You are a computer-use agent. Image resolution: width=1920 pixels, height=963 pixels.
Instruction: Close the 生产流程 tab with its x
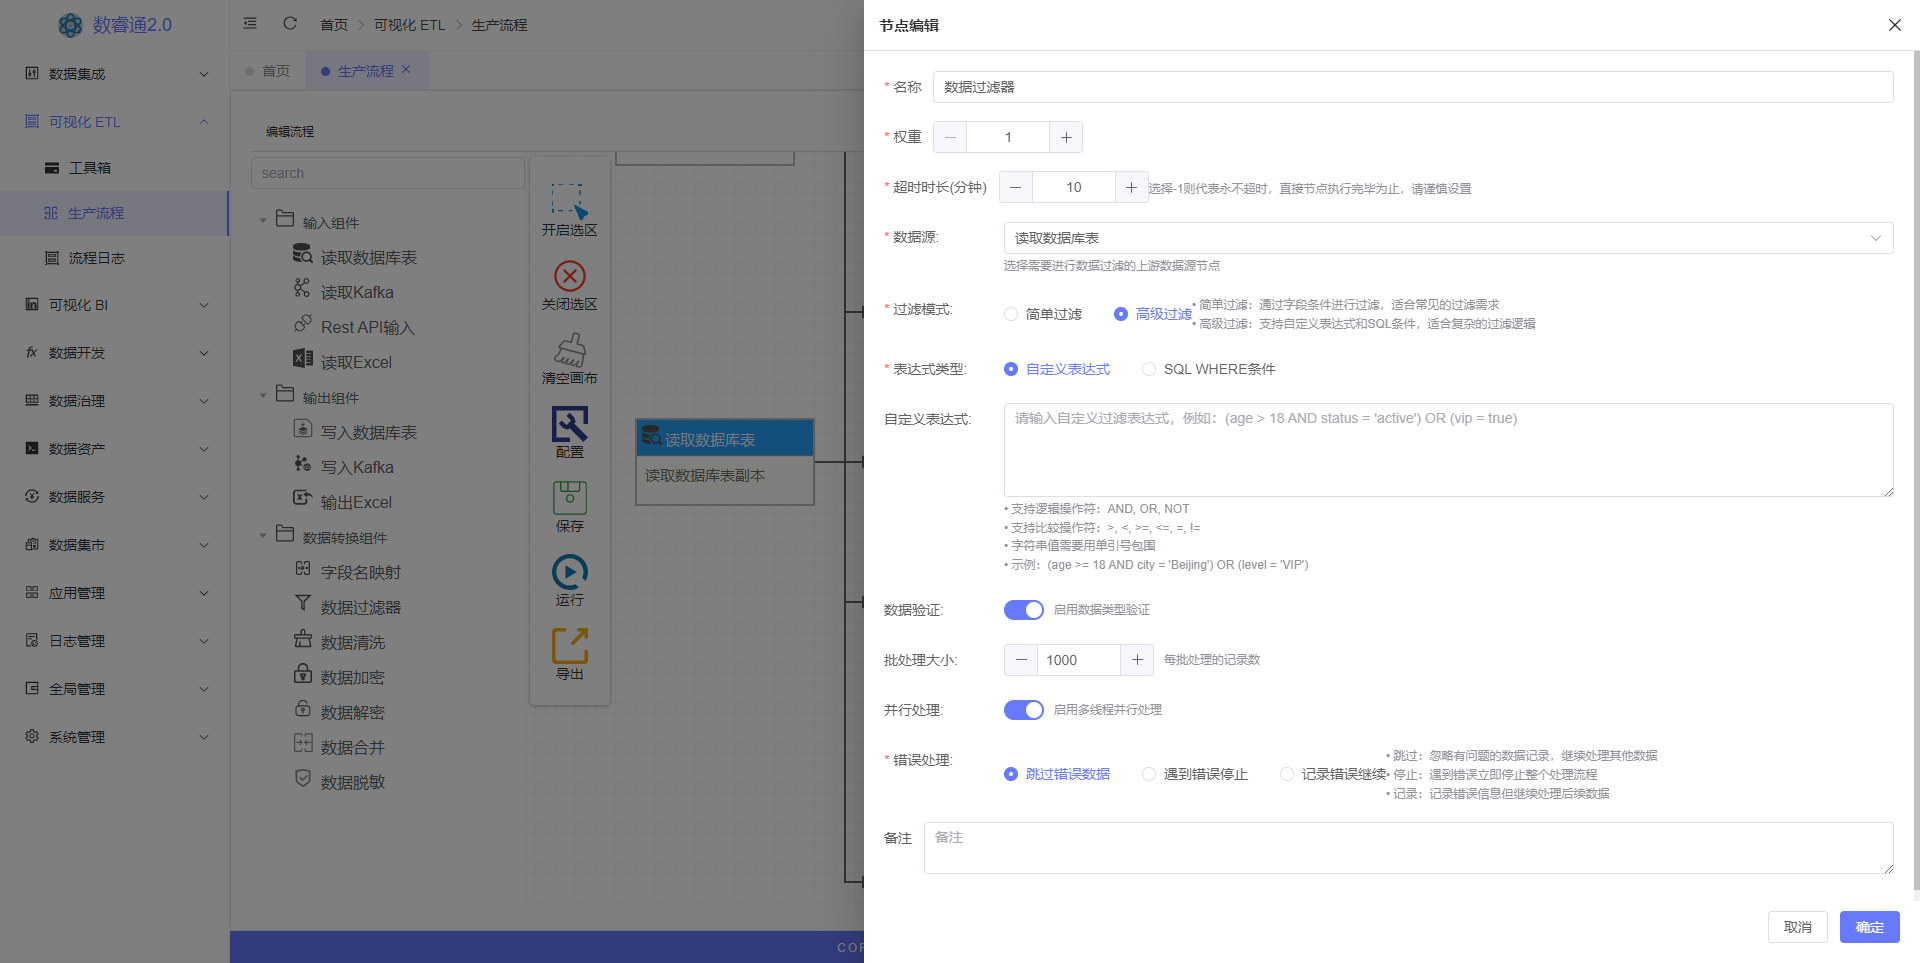coord(406,70)
